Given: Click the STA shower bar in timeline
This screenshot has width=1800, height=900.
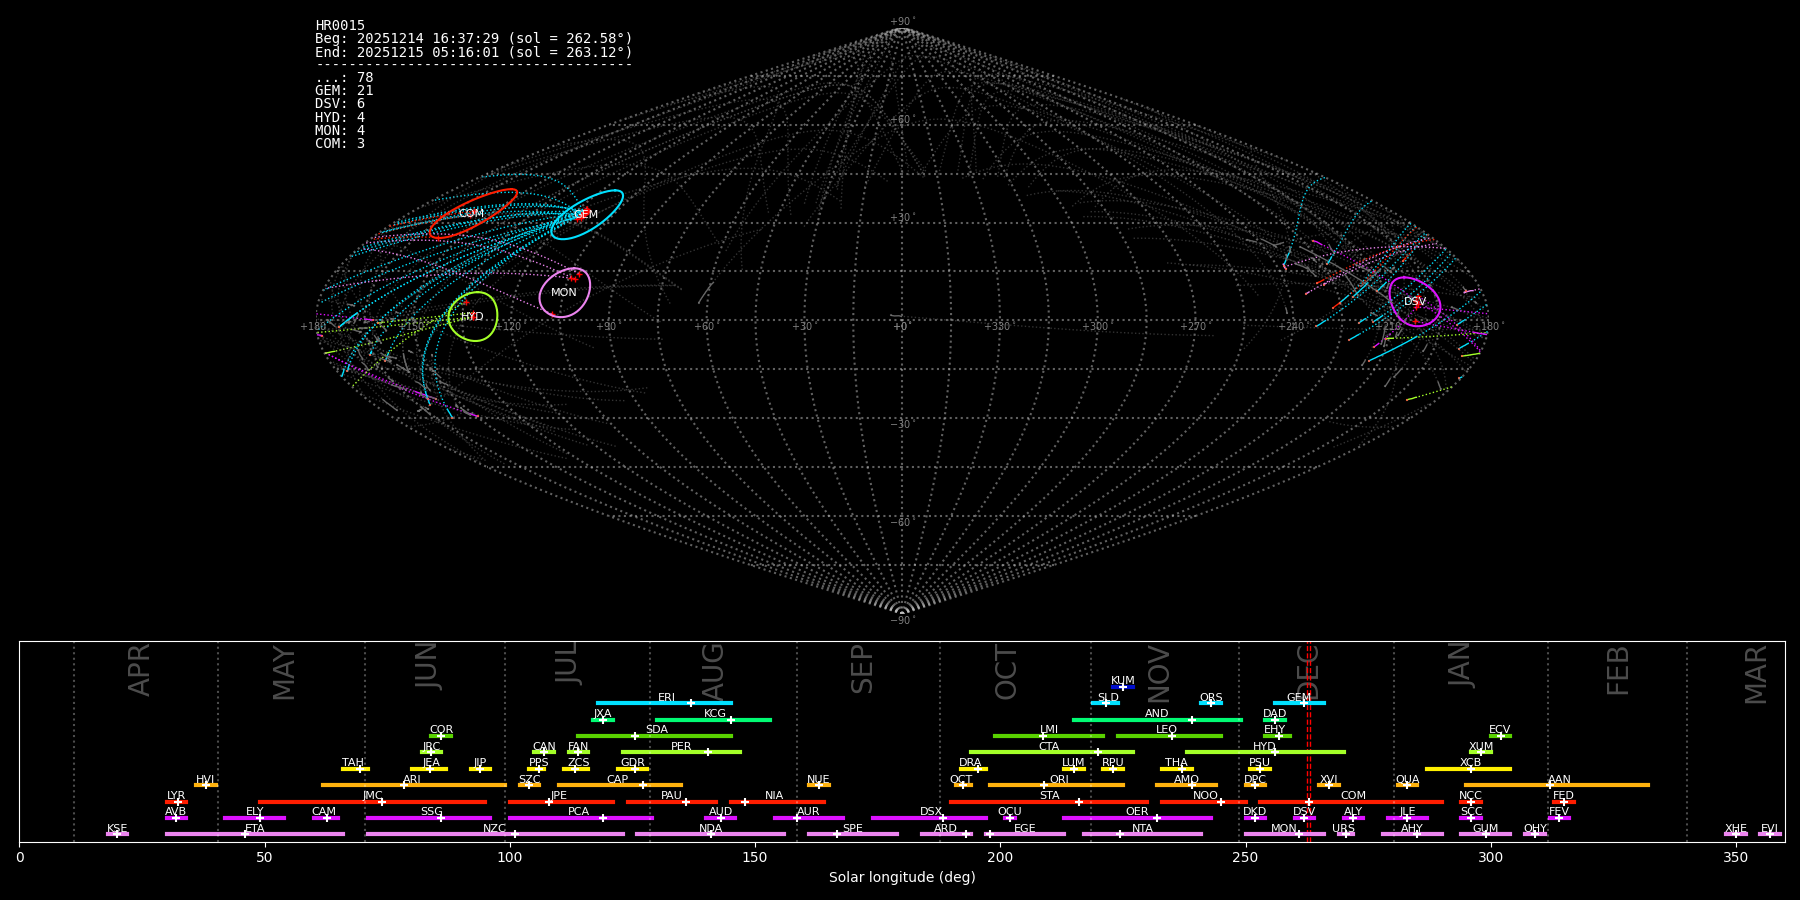Looking at the screenshot, I should (x=1049, y=801).
